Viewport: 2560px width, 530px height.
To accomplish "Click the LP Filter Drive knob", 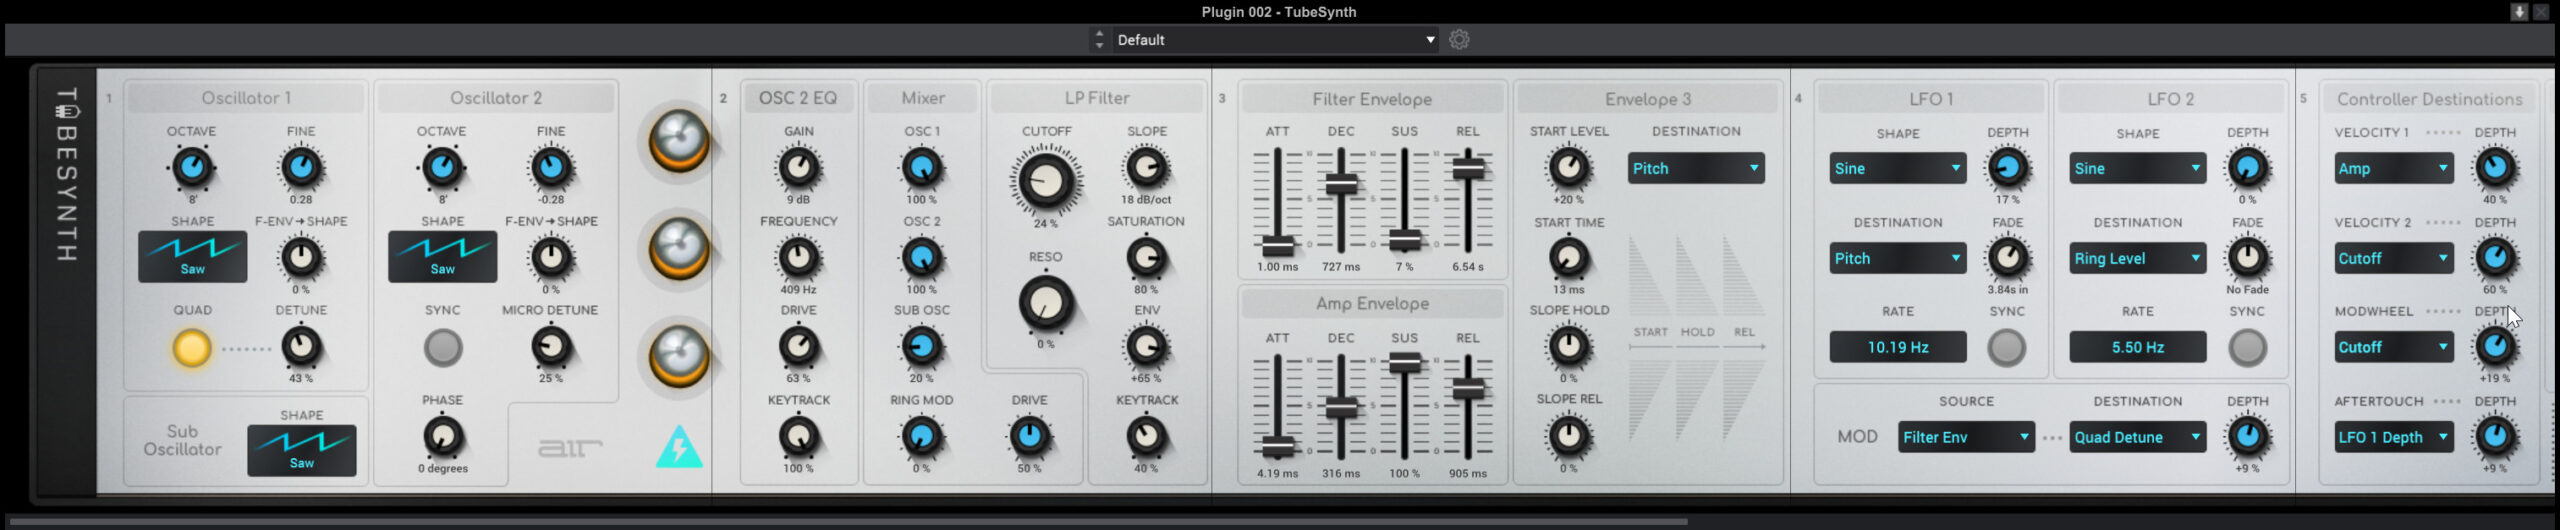I will pos(1029,437).
